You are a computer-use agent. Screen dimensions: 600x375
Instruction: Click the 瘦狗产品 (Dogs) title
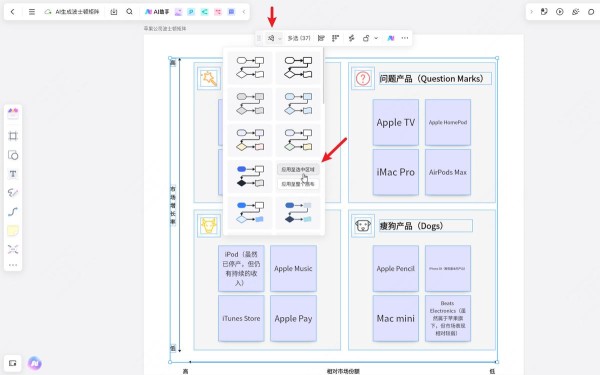[426, 226]
